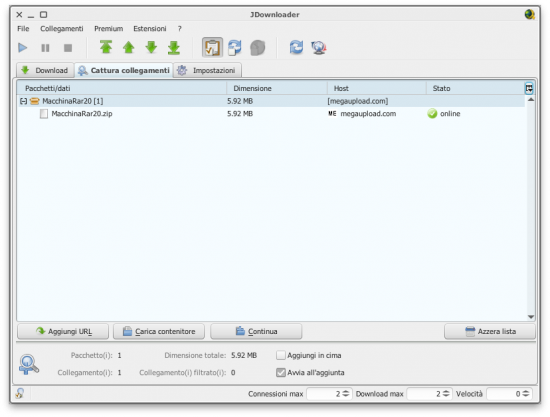This screenshot has width=550, height=417.
Task: Move selection to top with double-up arrow
Action: coord(106,47)
